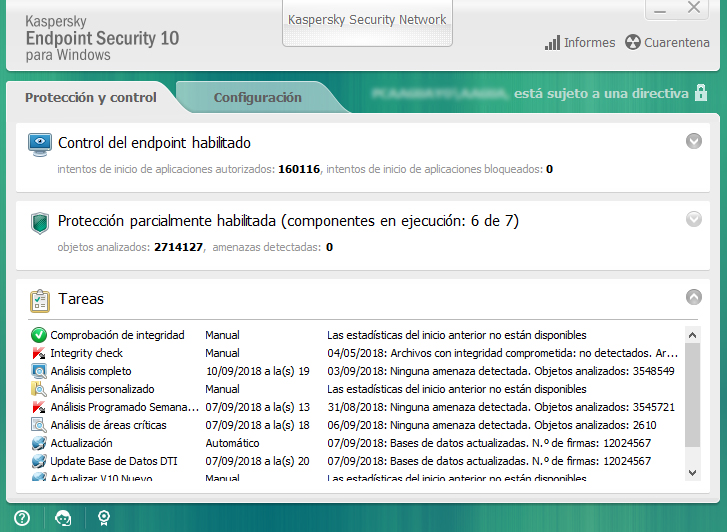This screenshot has height=532, width=727.
Task: Click the 'Tareas' heading
Action: (x=81, y=299)
